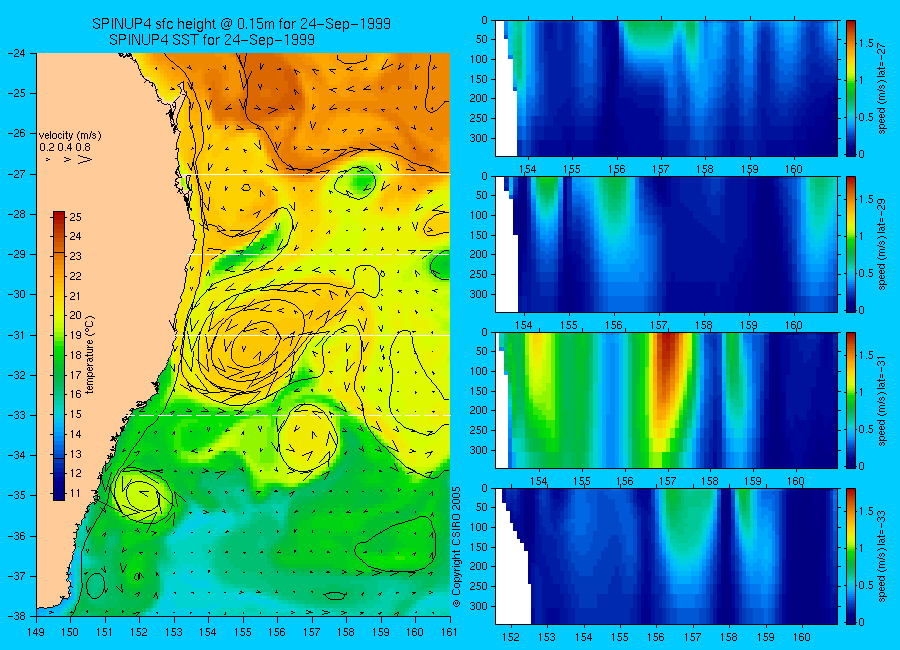Image resolution: width=900 pixels, height=650 pixels.
Task: Click the cold green eddy near 158.5E, 27S
Action: [x=356, y=183]
